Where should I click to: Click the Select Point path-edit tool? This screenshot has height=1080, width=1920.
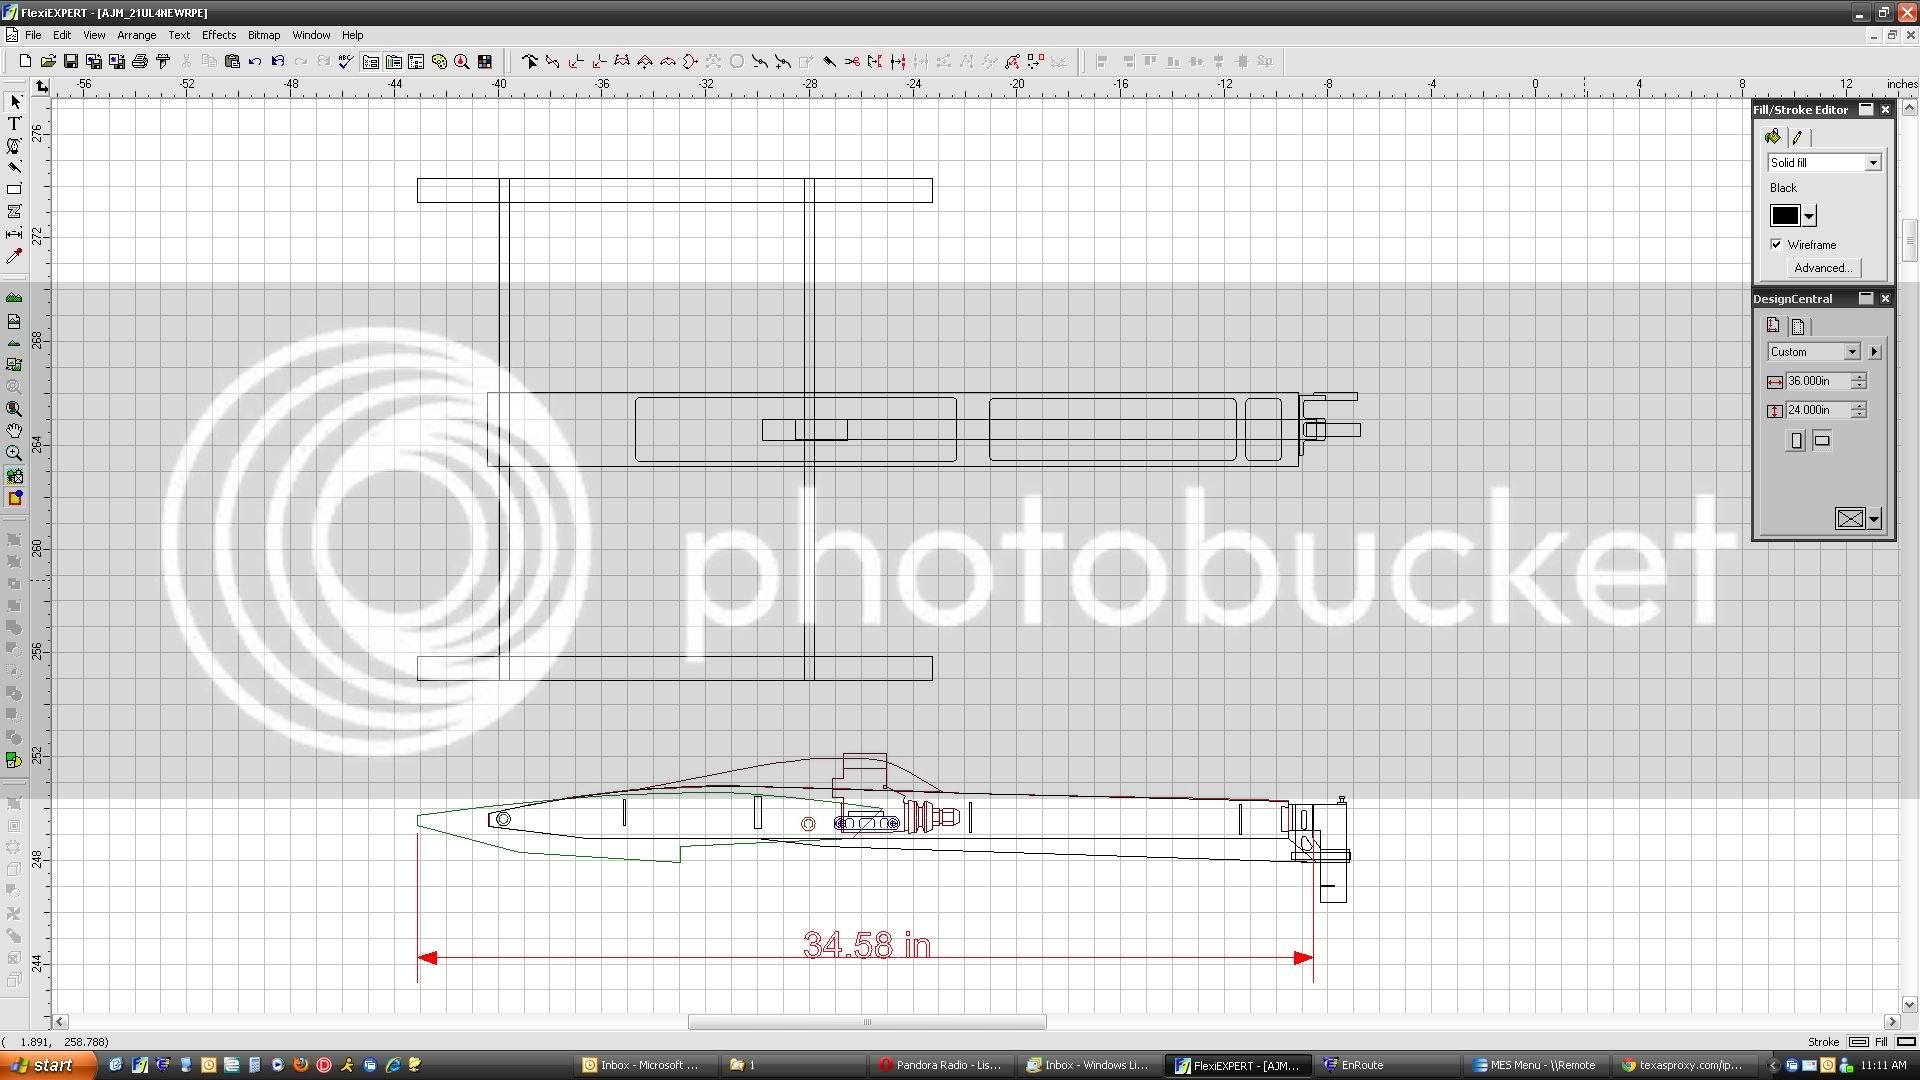point(529,61)
